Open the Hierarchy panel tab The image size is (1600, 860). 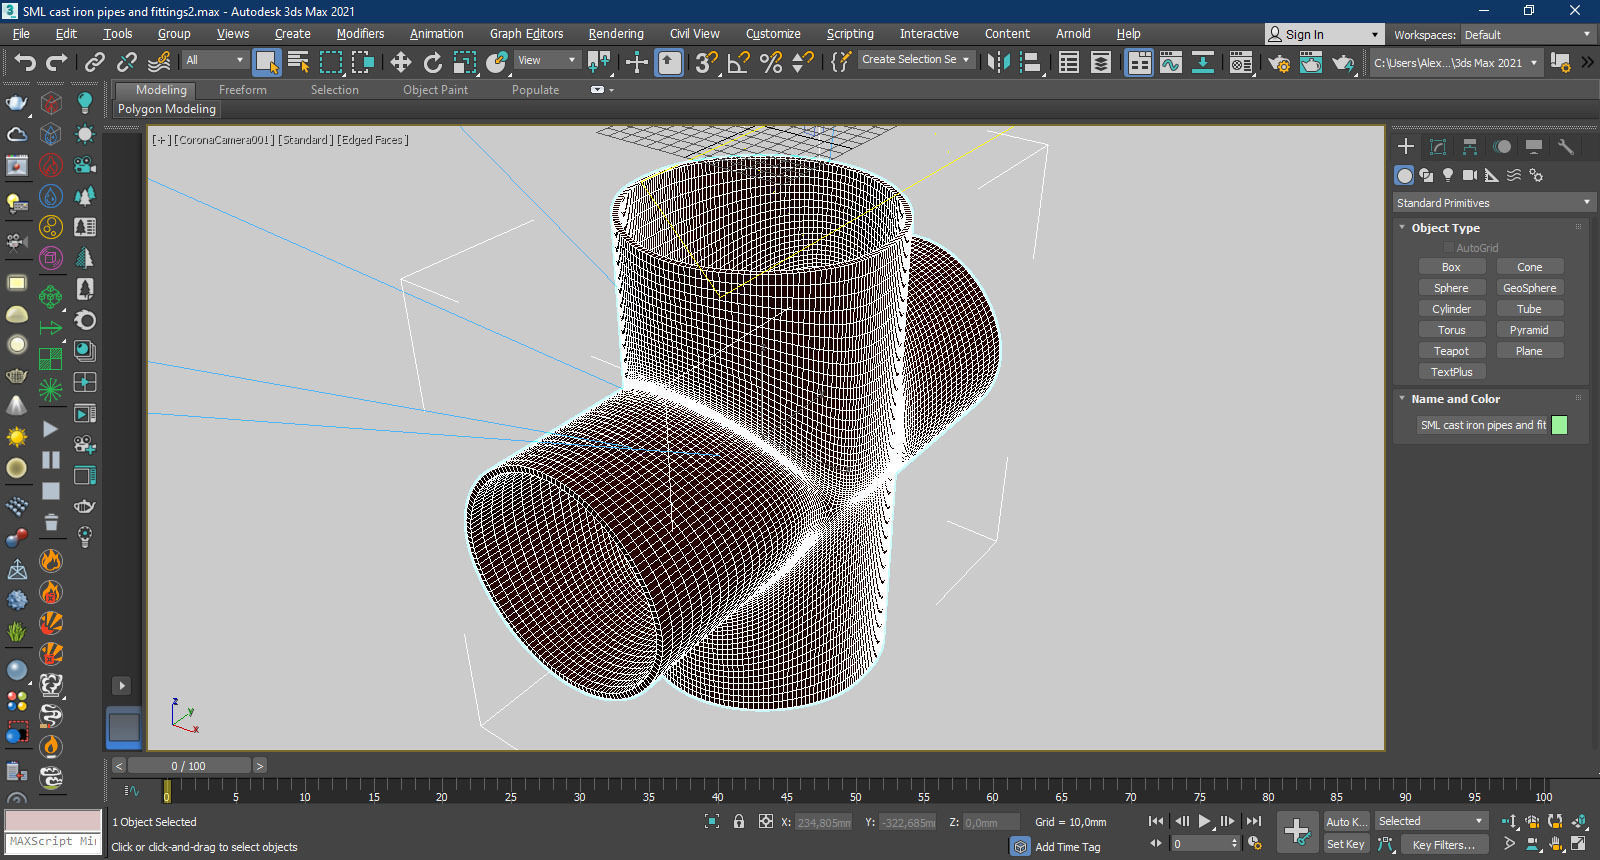pos(1470,146)
